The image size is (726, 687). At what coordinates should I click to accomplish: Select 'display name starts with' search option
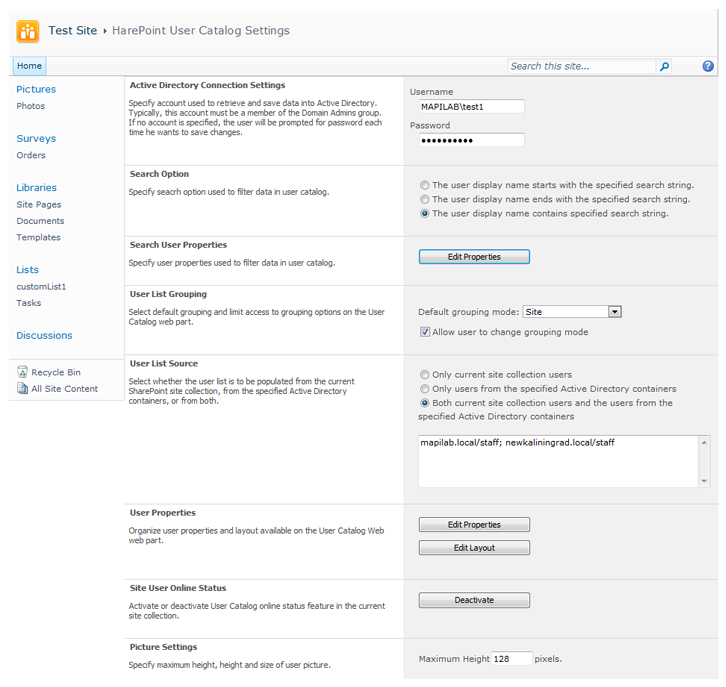click(x=425, y=185)
